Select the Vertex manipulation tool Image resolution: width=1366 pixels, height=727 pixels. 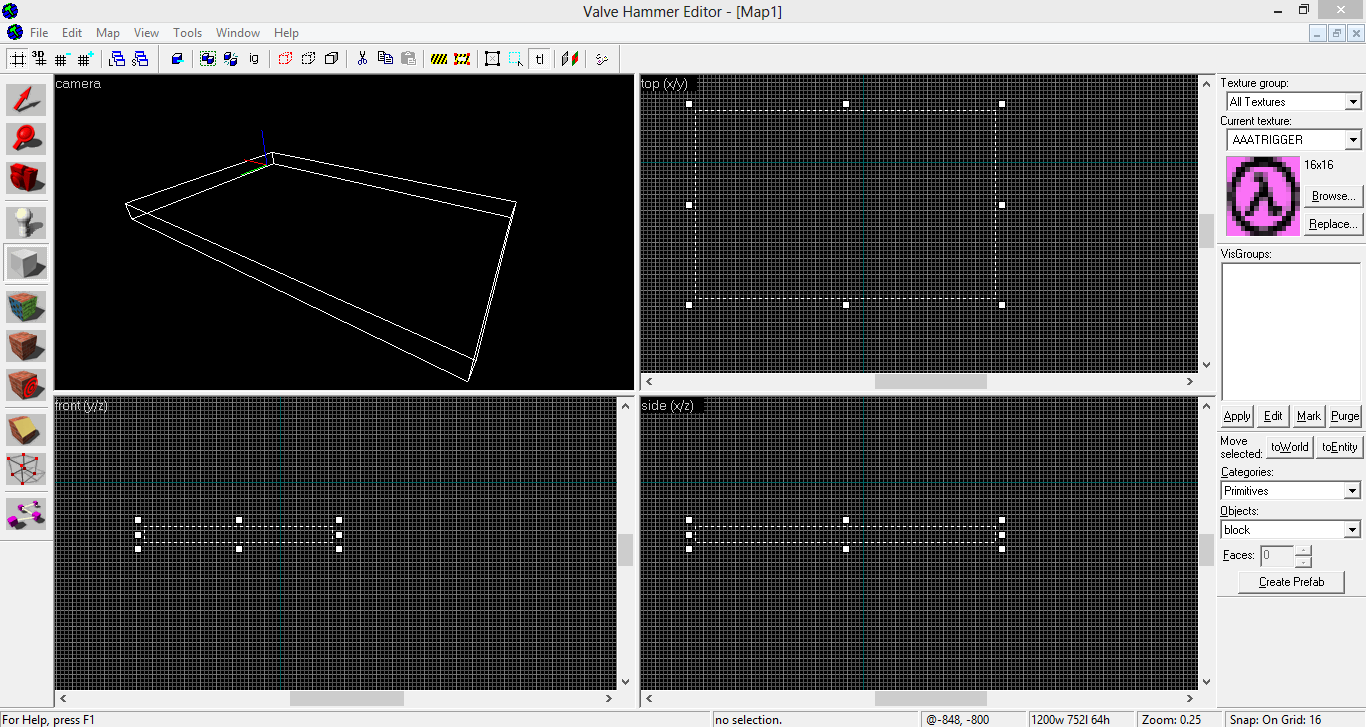(27, 469)
